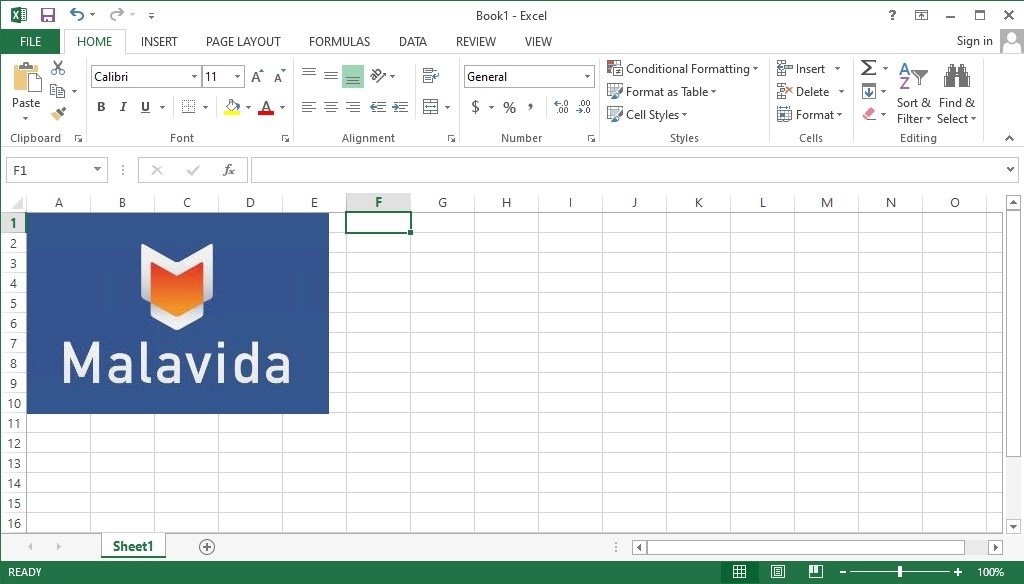Toggle Bold formatting
This screenshot has width=1024, height=584.
101,106
